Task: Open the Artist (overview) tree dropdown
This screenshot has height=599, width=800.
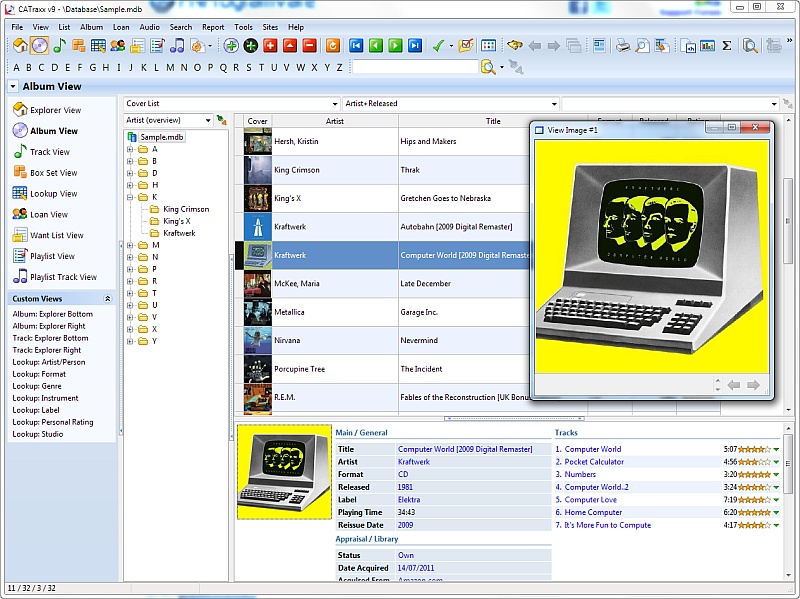Action: tap(208, 120)
